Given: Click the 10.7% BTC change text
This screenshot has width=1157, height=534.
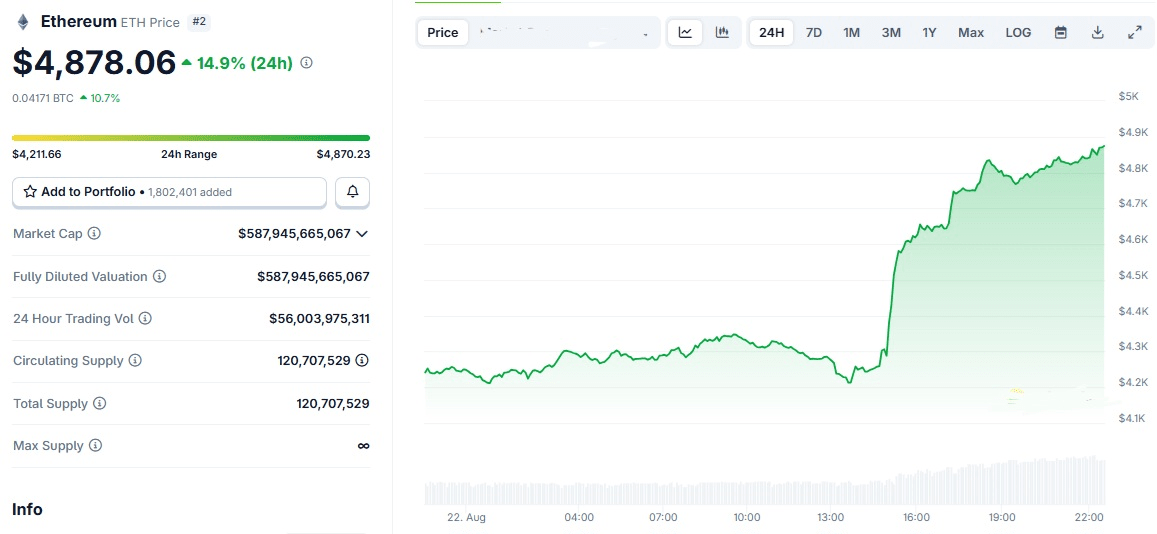Looking at the screenshot, I should click(x=106, y=97).
